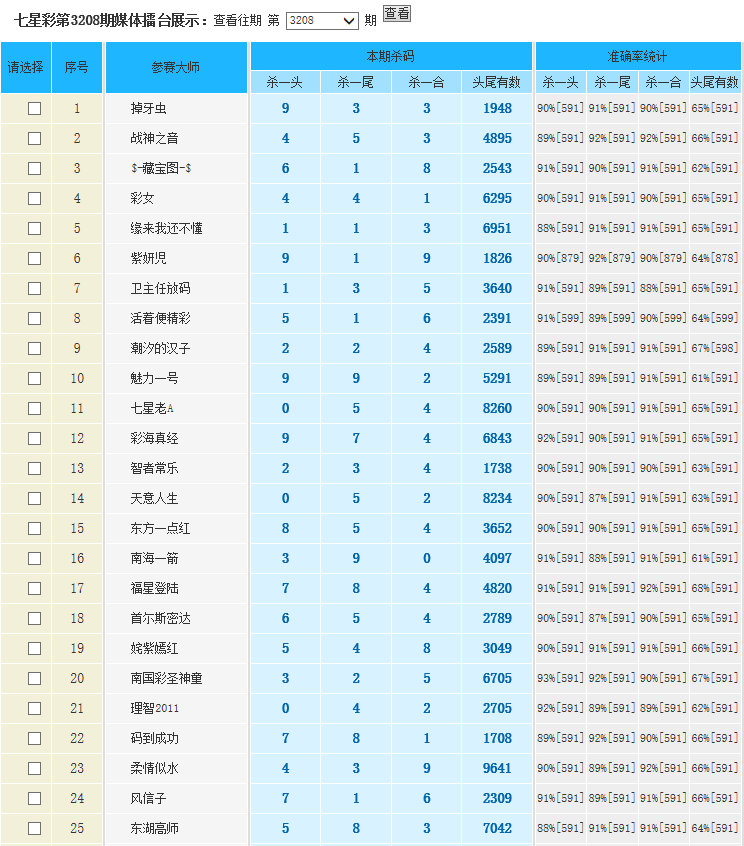Select the checkbox for 南国彩圣神童

(x=34, y=679)
